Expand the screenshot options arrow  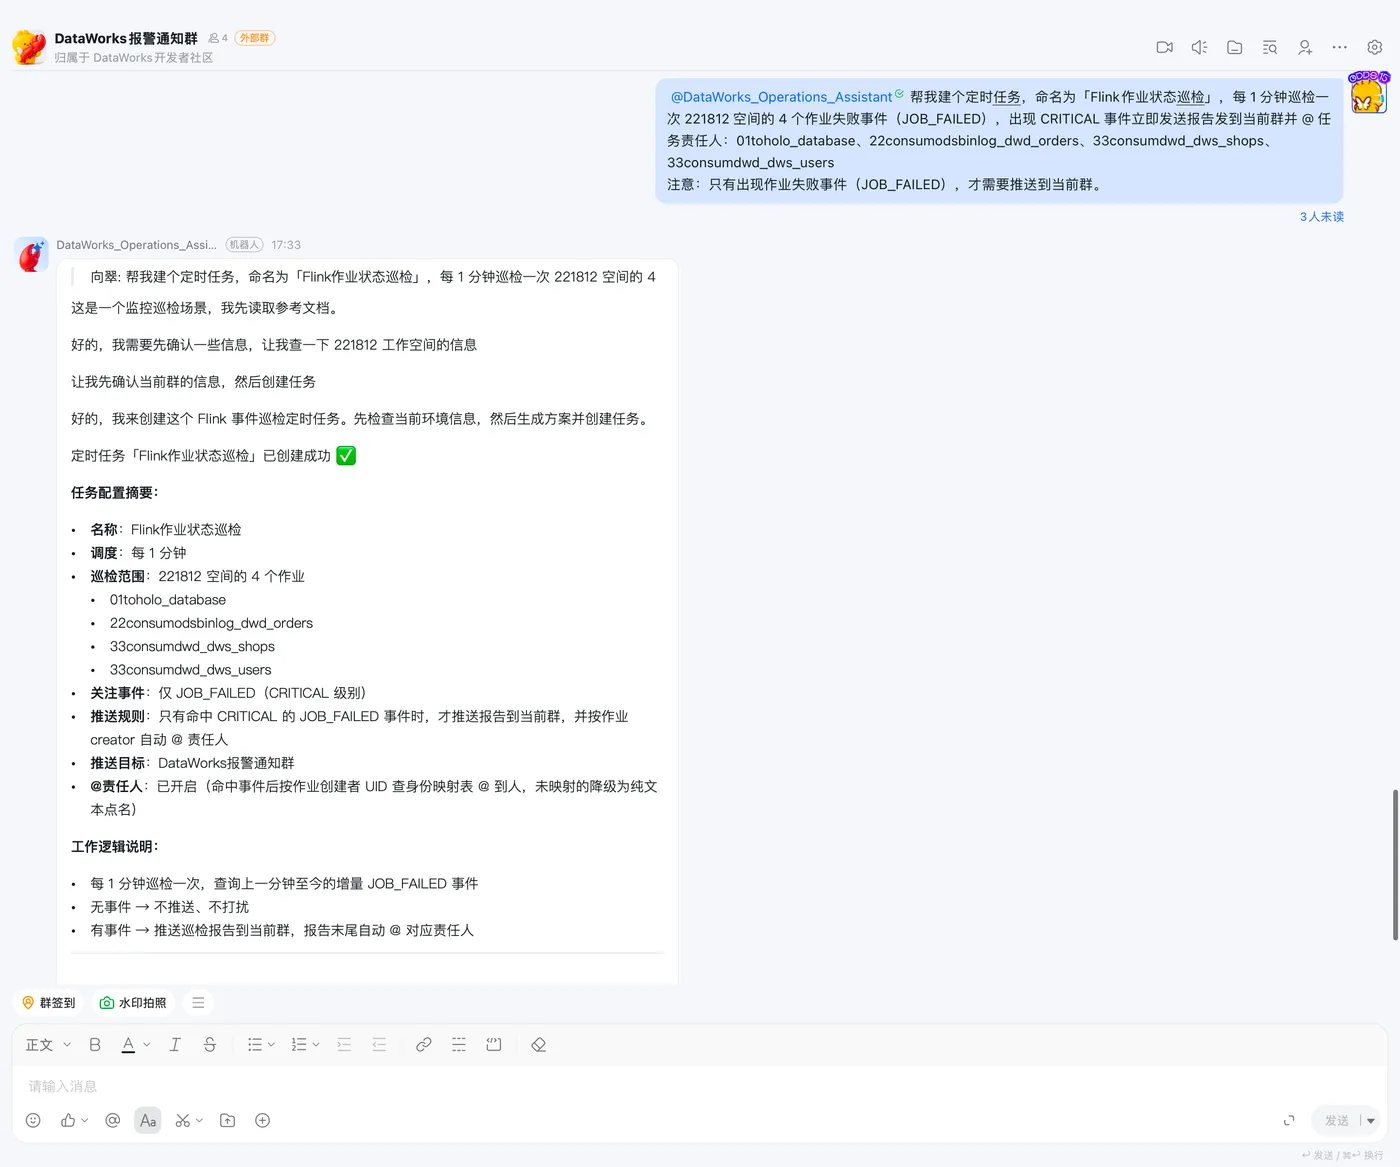[x=200, y=1121]
